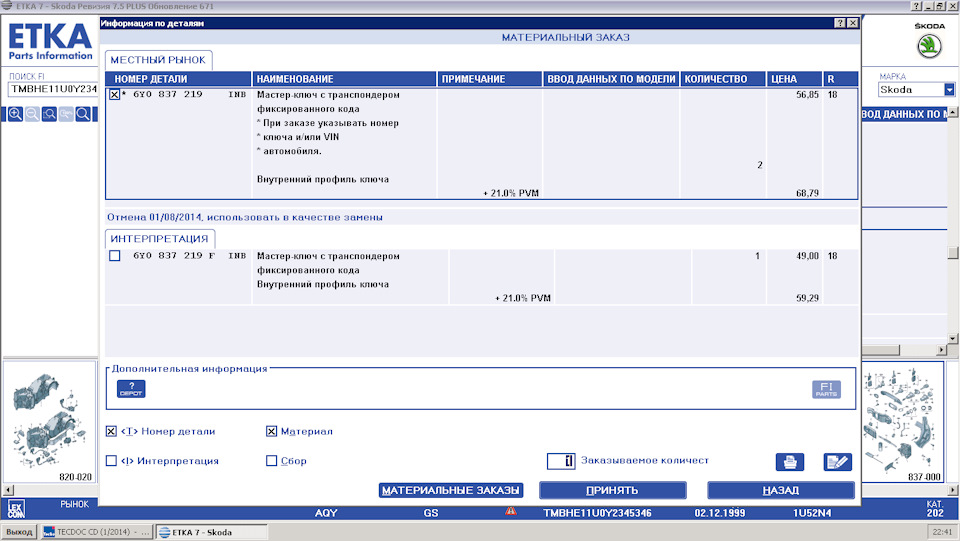960x541 pixels.
Task: Click the engine code AQY in status bar
Action: 326,513
